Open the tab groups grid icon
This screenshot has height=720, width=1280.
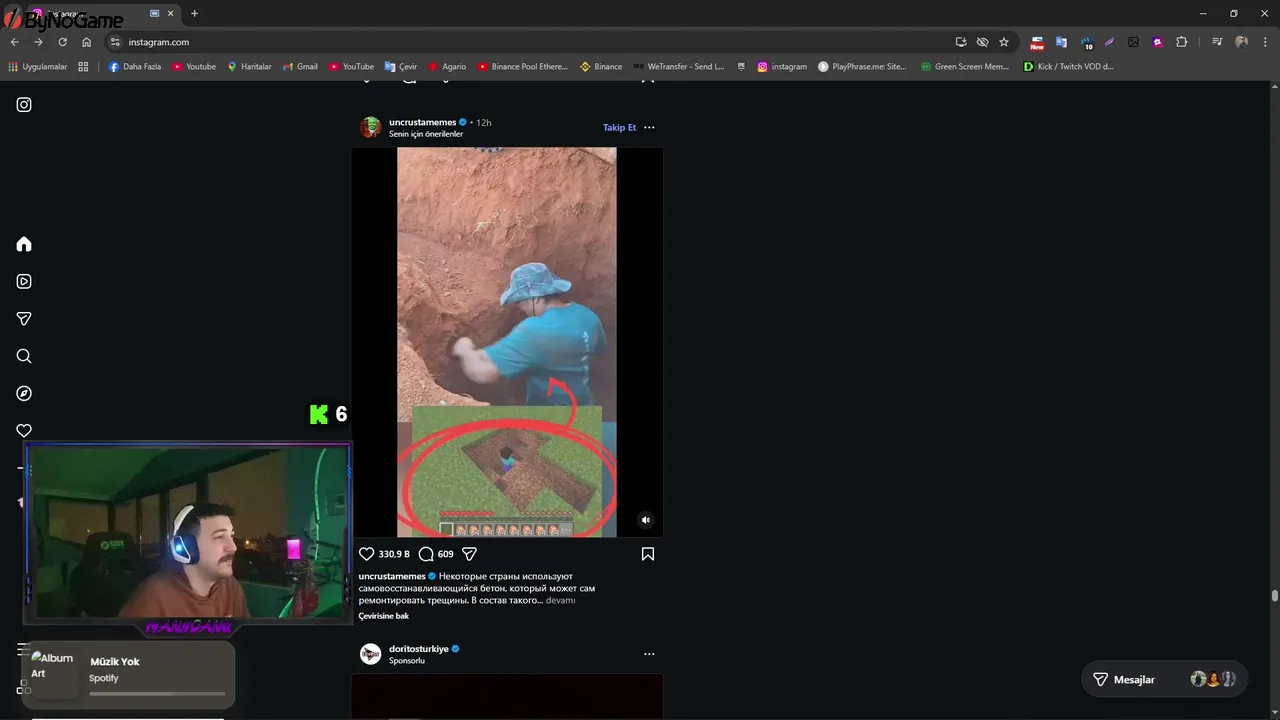(83, 67)
